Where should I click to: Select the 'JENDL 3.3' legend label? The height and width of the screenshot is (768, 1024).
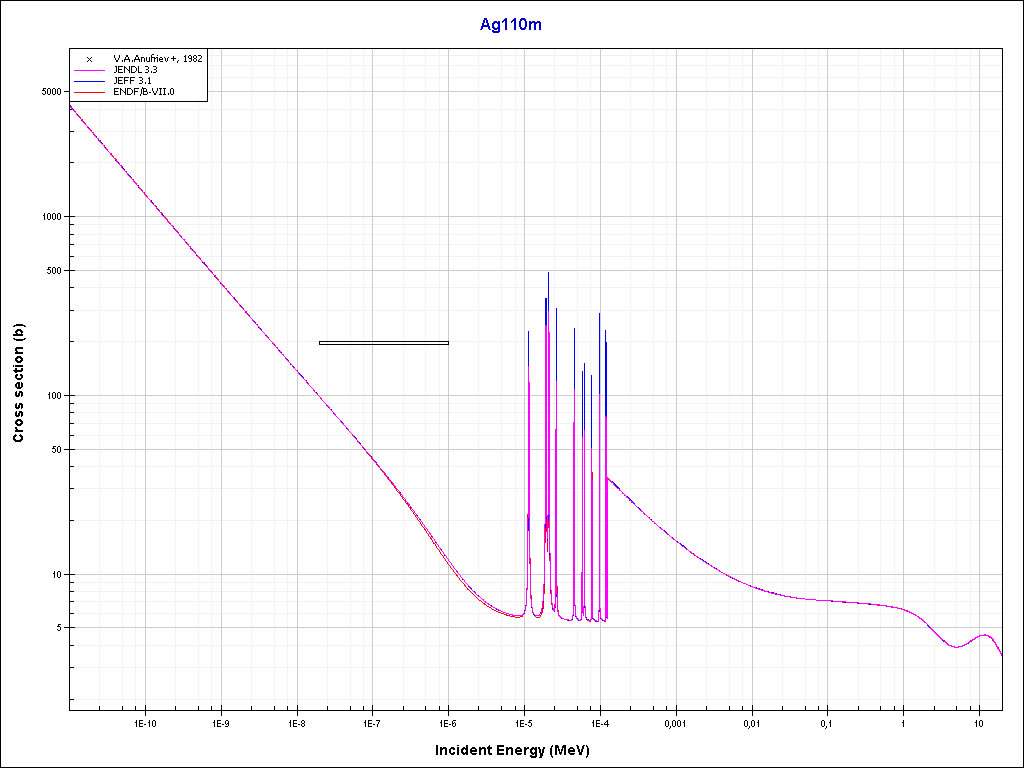135,70
